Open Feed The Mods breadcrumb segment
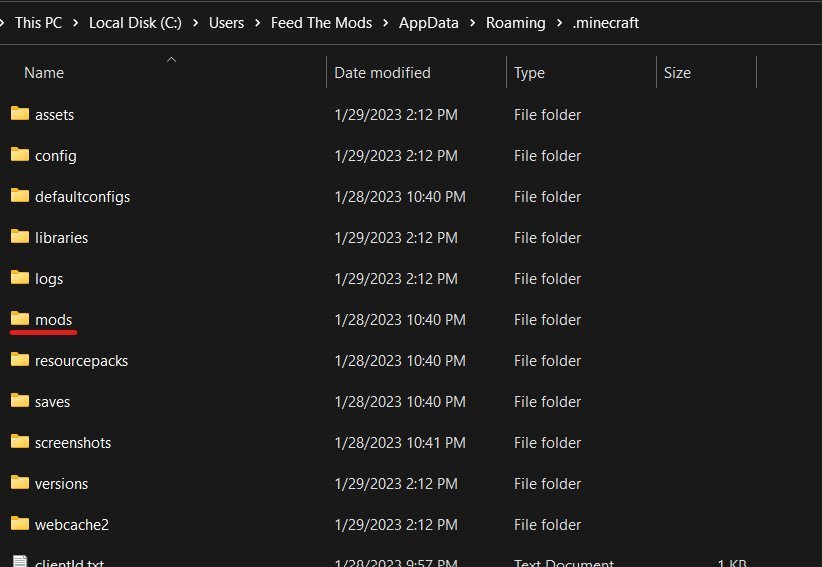Image resolution: width=822 pixels, height=567 pixels. 321,23
